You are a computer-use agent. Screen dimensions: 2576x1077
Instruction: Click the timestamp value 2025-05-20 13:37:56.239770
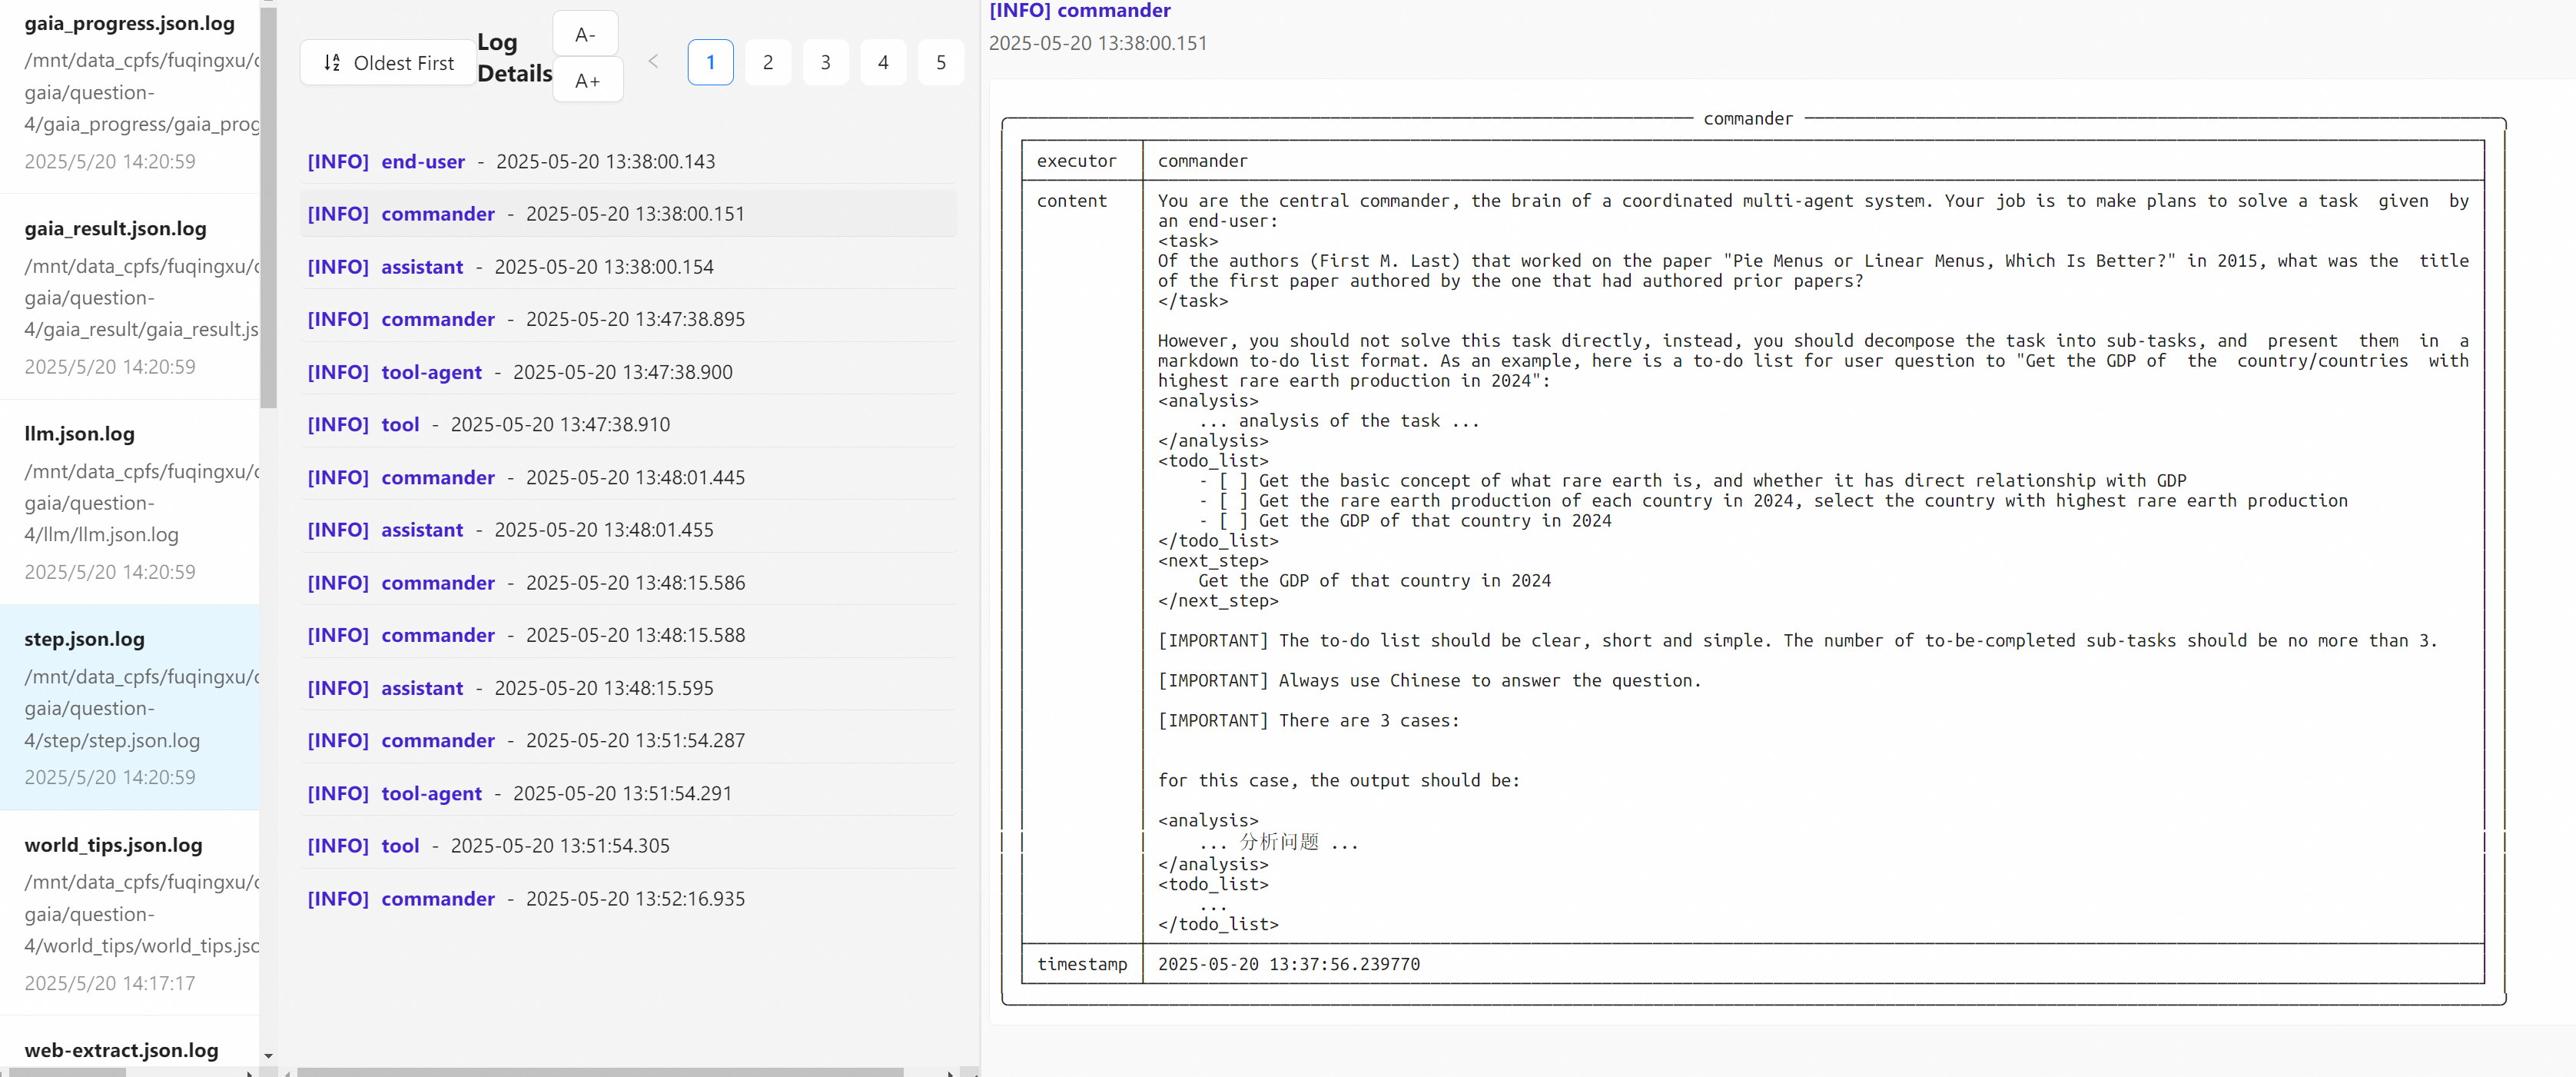point(1288,964)
